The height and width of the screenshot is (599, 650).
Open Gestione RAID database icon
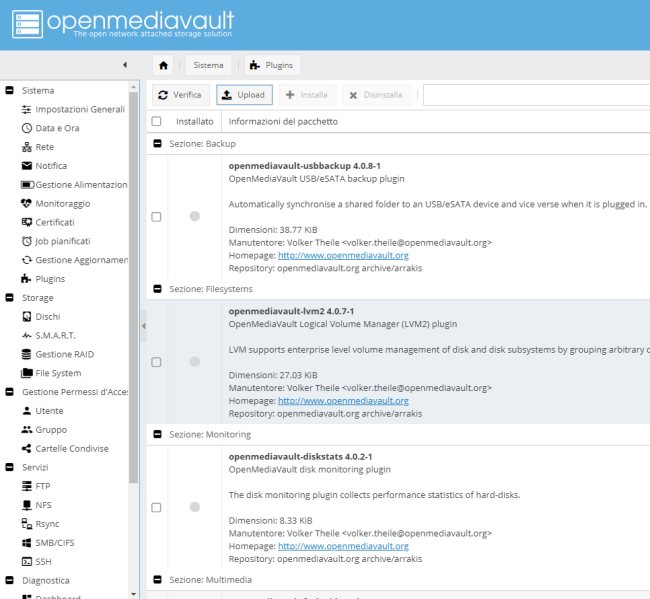(x=26, y=354)
